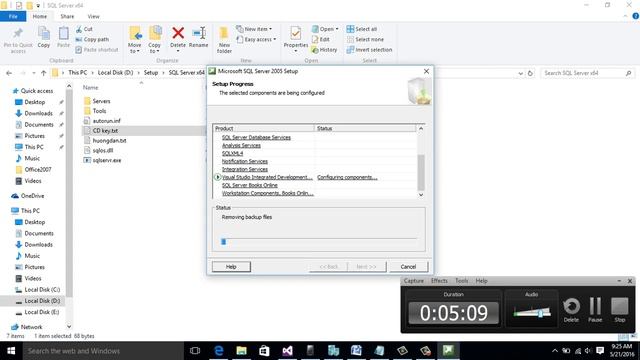Click the Analysis Services product link
640x360 pixels.
tap(241, 145)
